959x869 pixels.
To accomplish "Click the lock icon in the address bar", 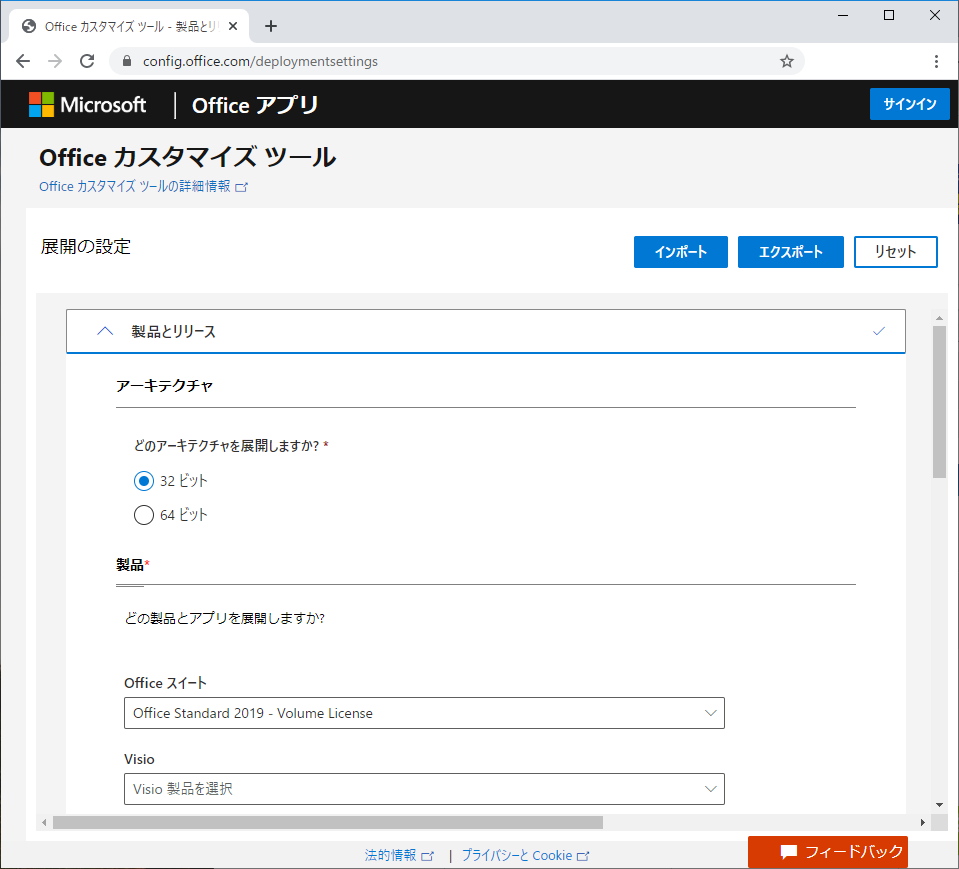I will pos(127,61).
